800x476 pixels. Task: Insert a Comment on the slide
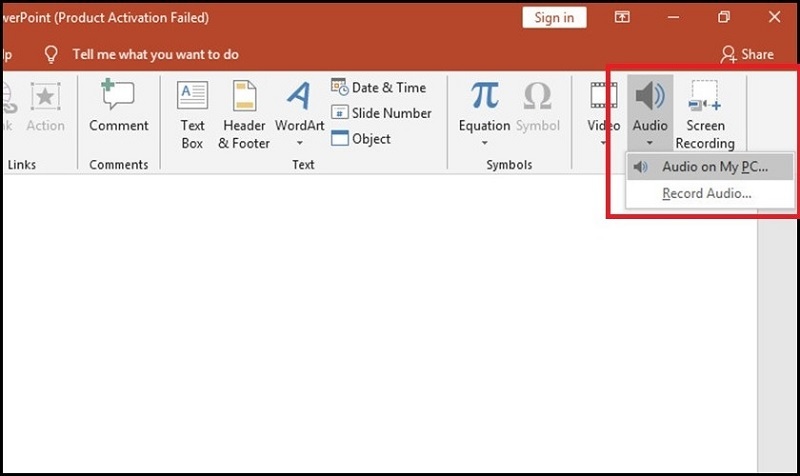pos(119,96)
